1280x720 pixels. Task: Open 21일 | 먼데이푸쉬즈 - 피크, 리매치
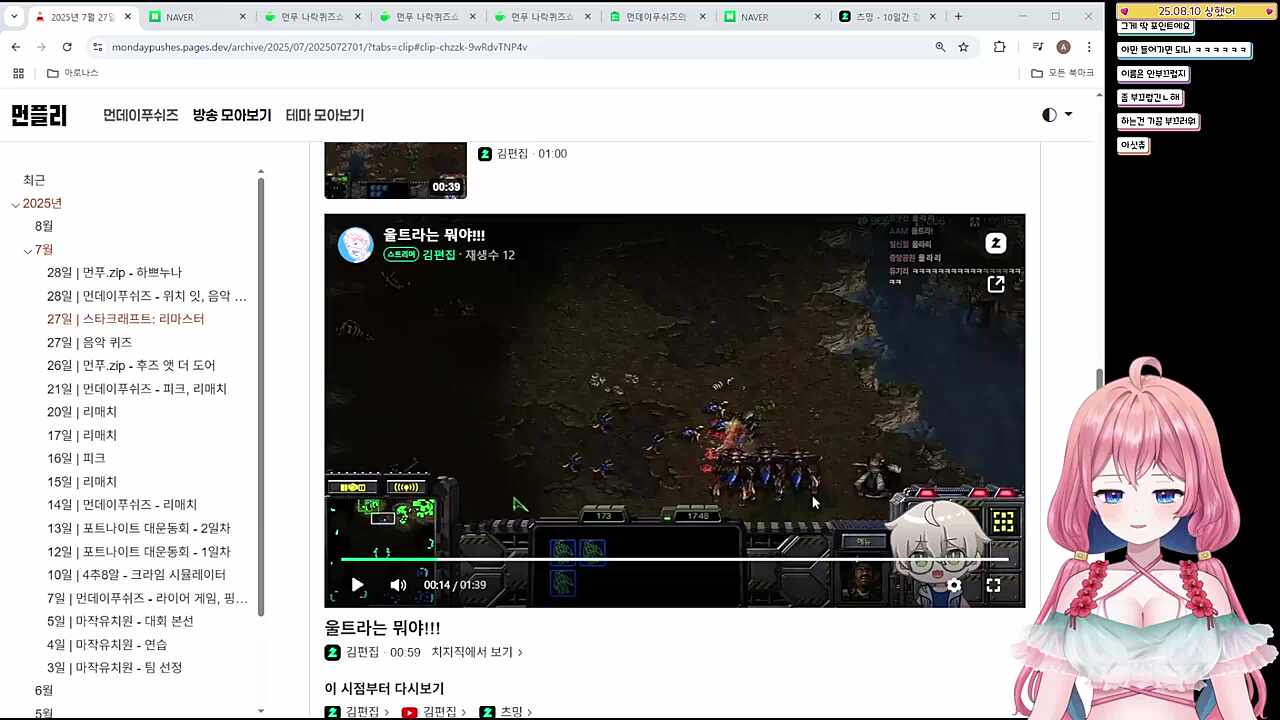click(x=137, y=388)
